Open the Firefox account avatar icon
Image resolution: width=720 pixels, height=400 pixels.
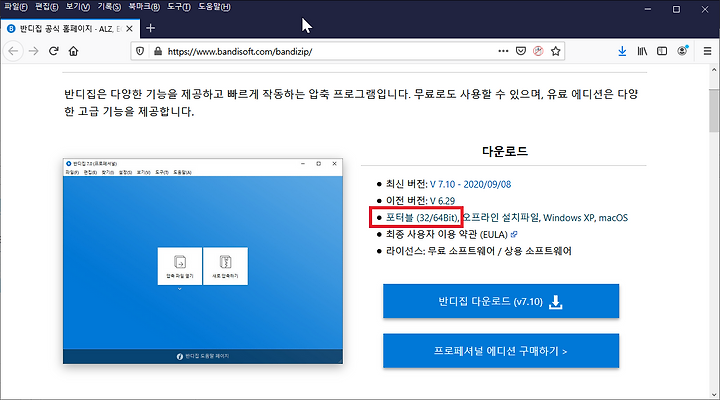(682, 51)
